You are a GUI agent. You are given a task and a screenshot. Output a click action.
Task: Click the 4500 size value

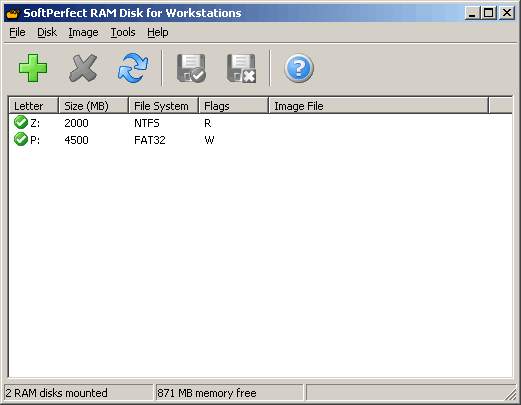pos(76,140)
